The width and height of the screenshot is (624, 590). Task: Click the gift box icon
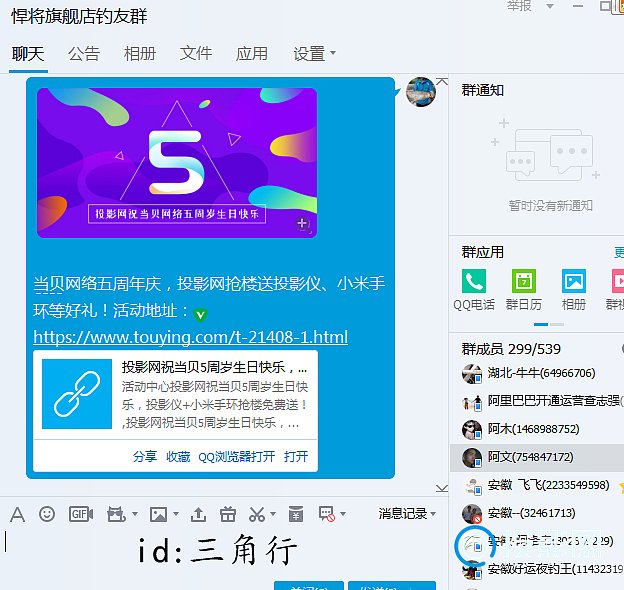click(227, 514)
